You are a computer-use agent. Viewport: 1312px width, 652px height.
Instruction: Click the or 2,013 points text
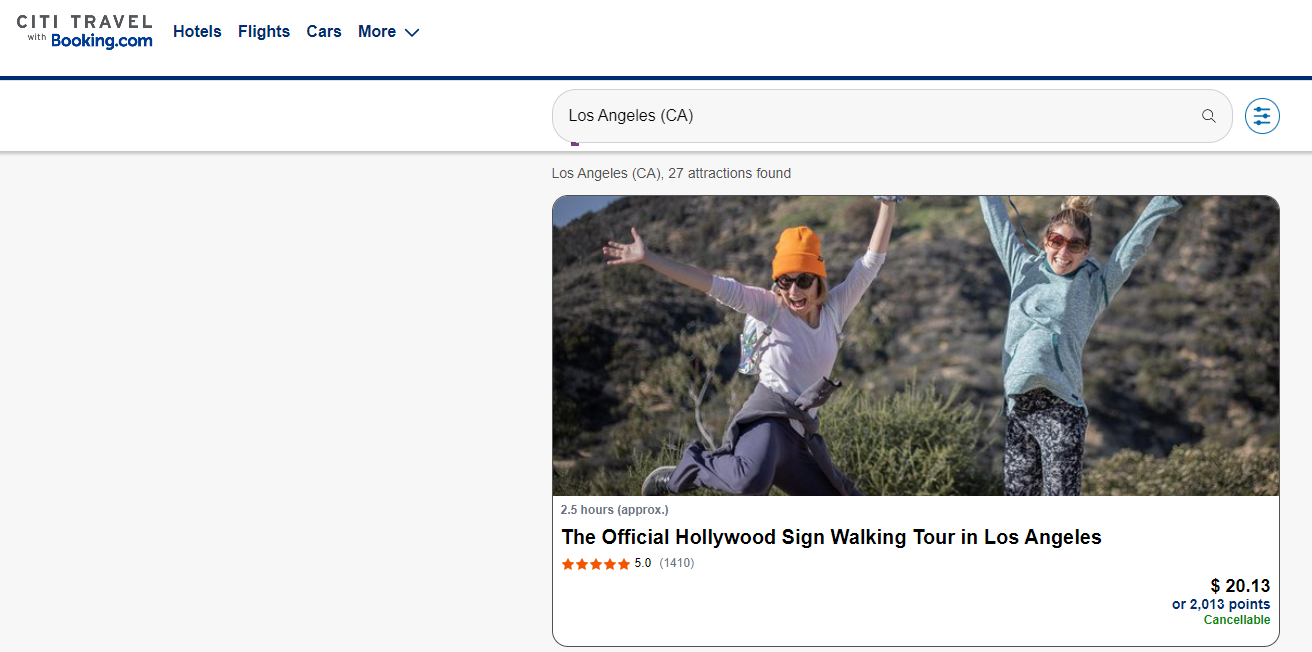[1221, 604]
